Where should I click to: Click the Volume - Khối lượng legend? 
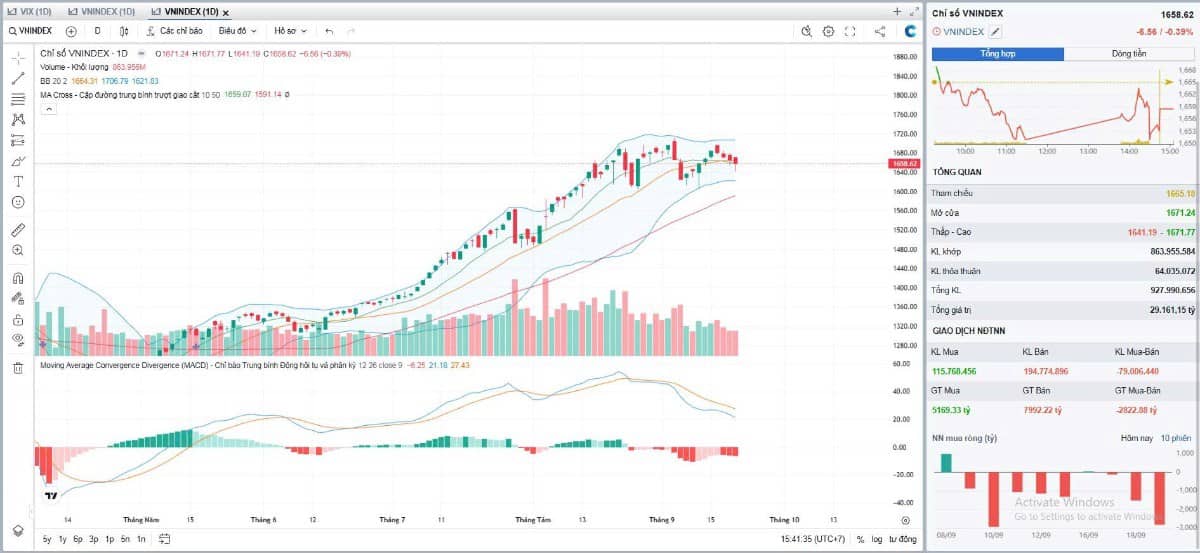coord(75,67)
